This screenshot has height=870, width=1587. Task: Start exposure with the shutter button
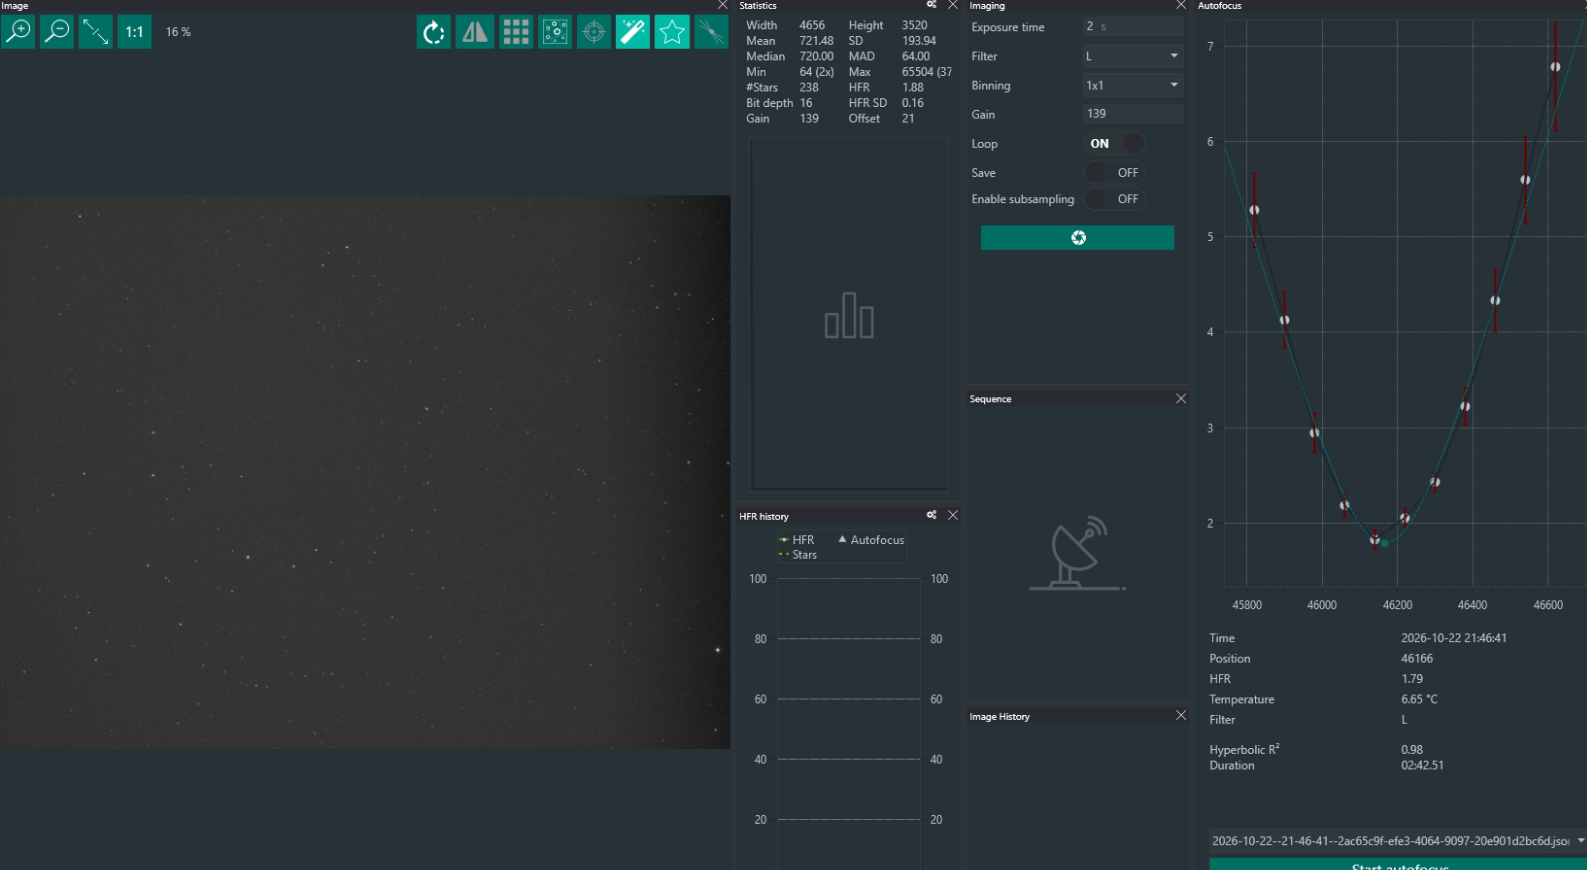point(1077,237)
